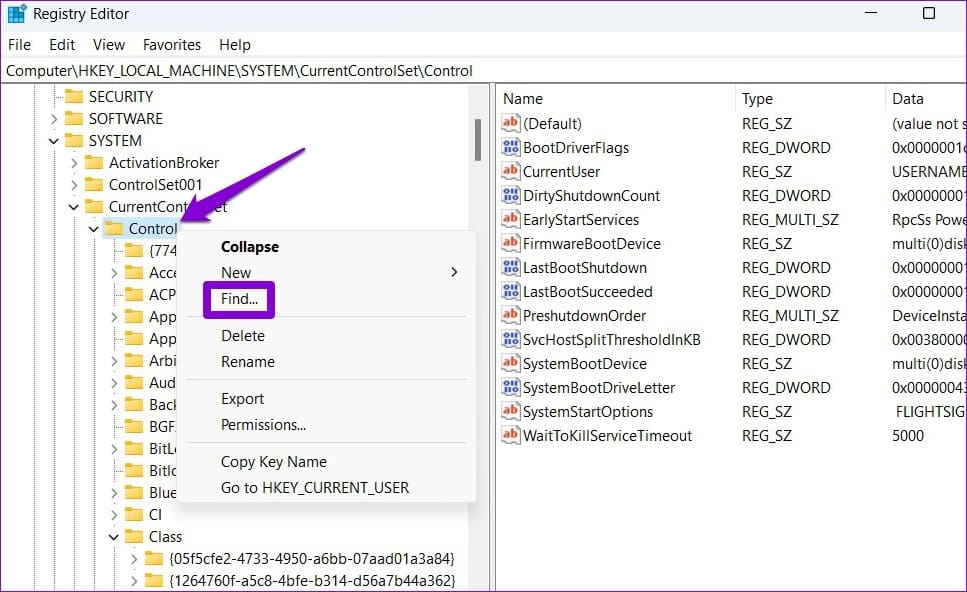Click Permissions... in the context menu
The width and height of the screenshot is (967, 592).
[263, 425]
